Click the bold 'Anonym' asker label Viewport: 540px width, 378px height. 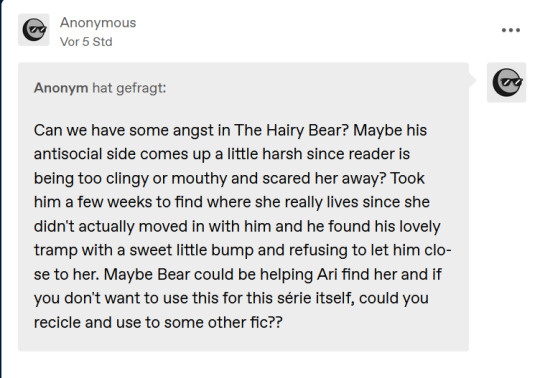61,88
